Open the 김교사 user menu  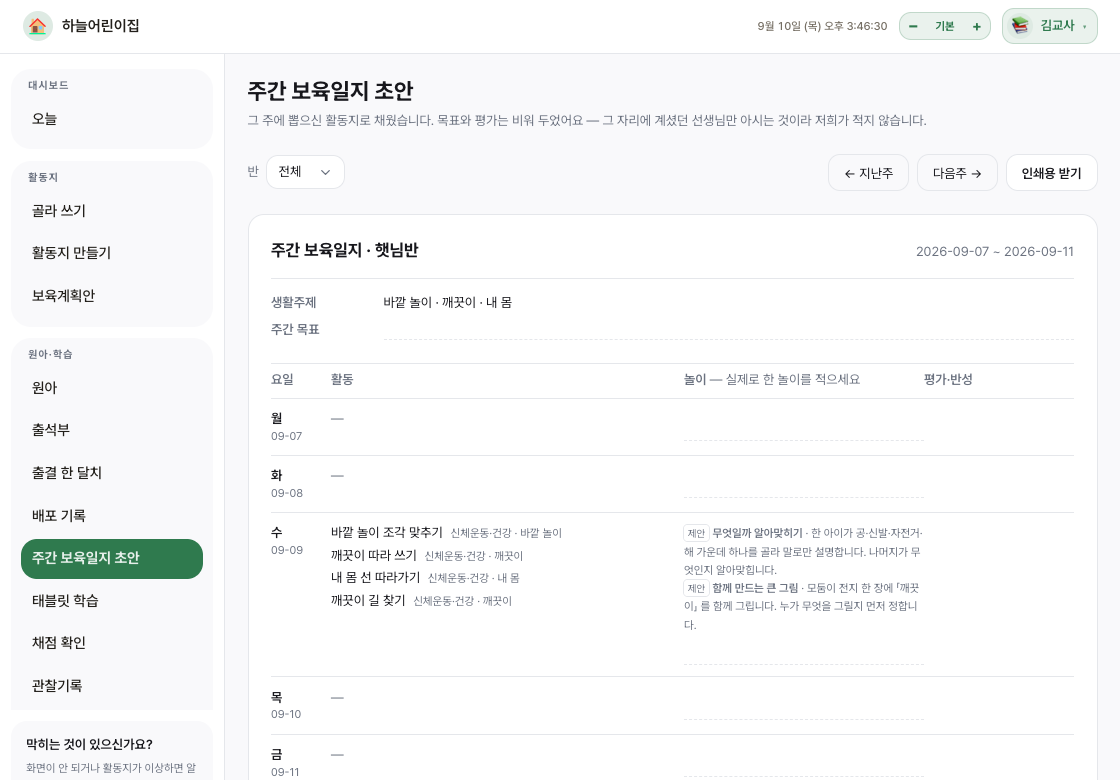(1049, 26)
